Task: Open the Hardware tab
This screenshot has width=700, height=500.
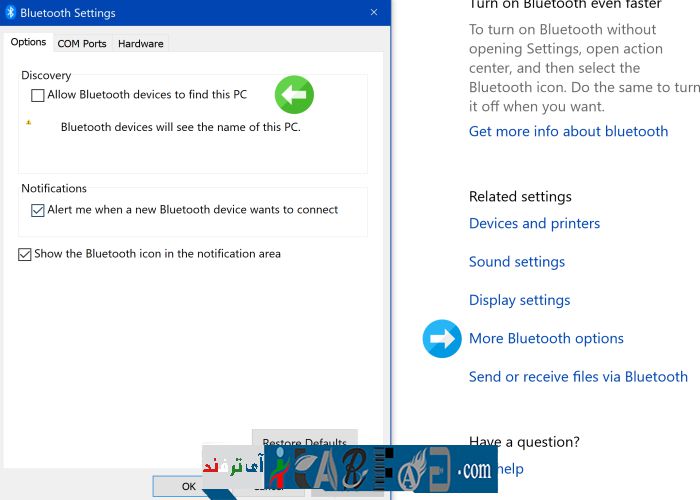Action: pos(140,43)
